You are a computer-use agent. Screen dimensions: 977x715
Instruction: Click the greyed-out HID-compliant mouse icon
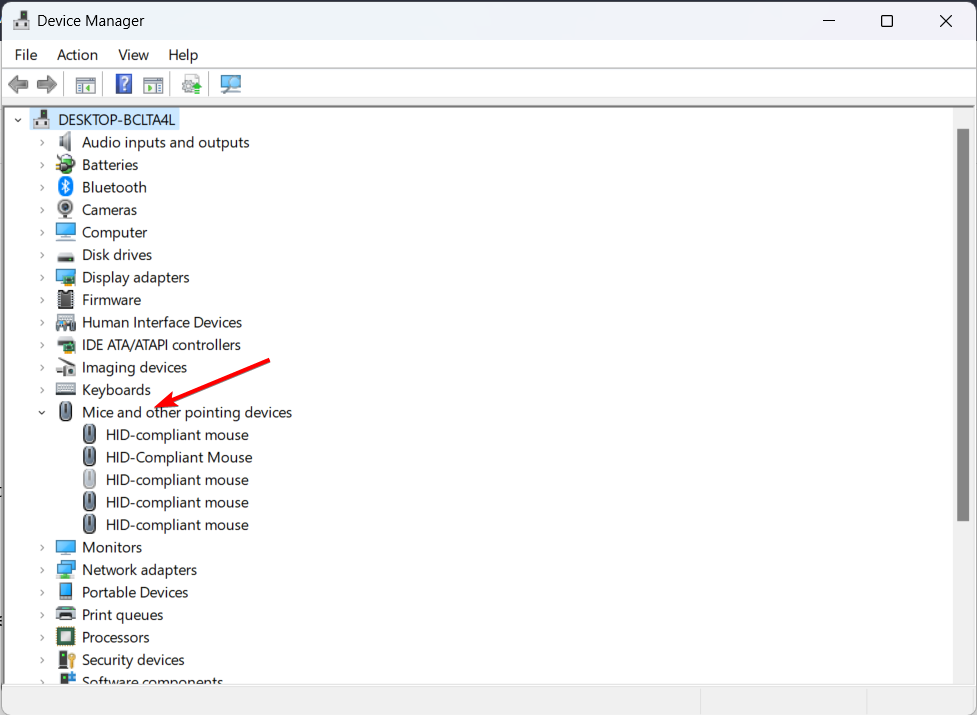90,479
